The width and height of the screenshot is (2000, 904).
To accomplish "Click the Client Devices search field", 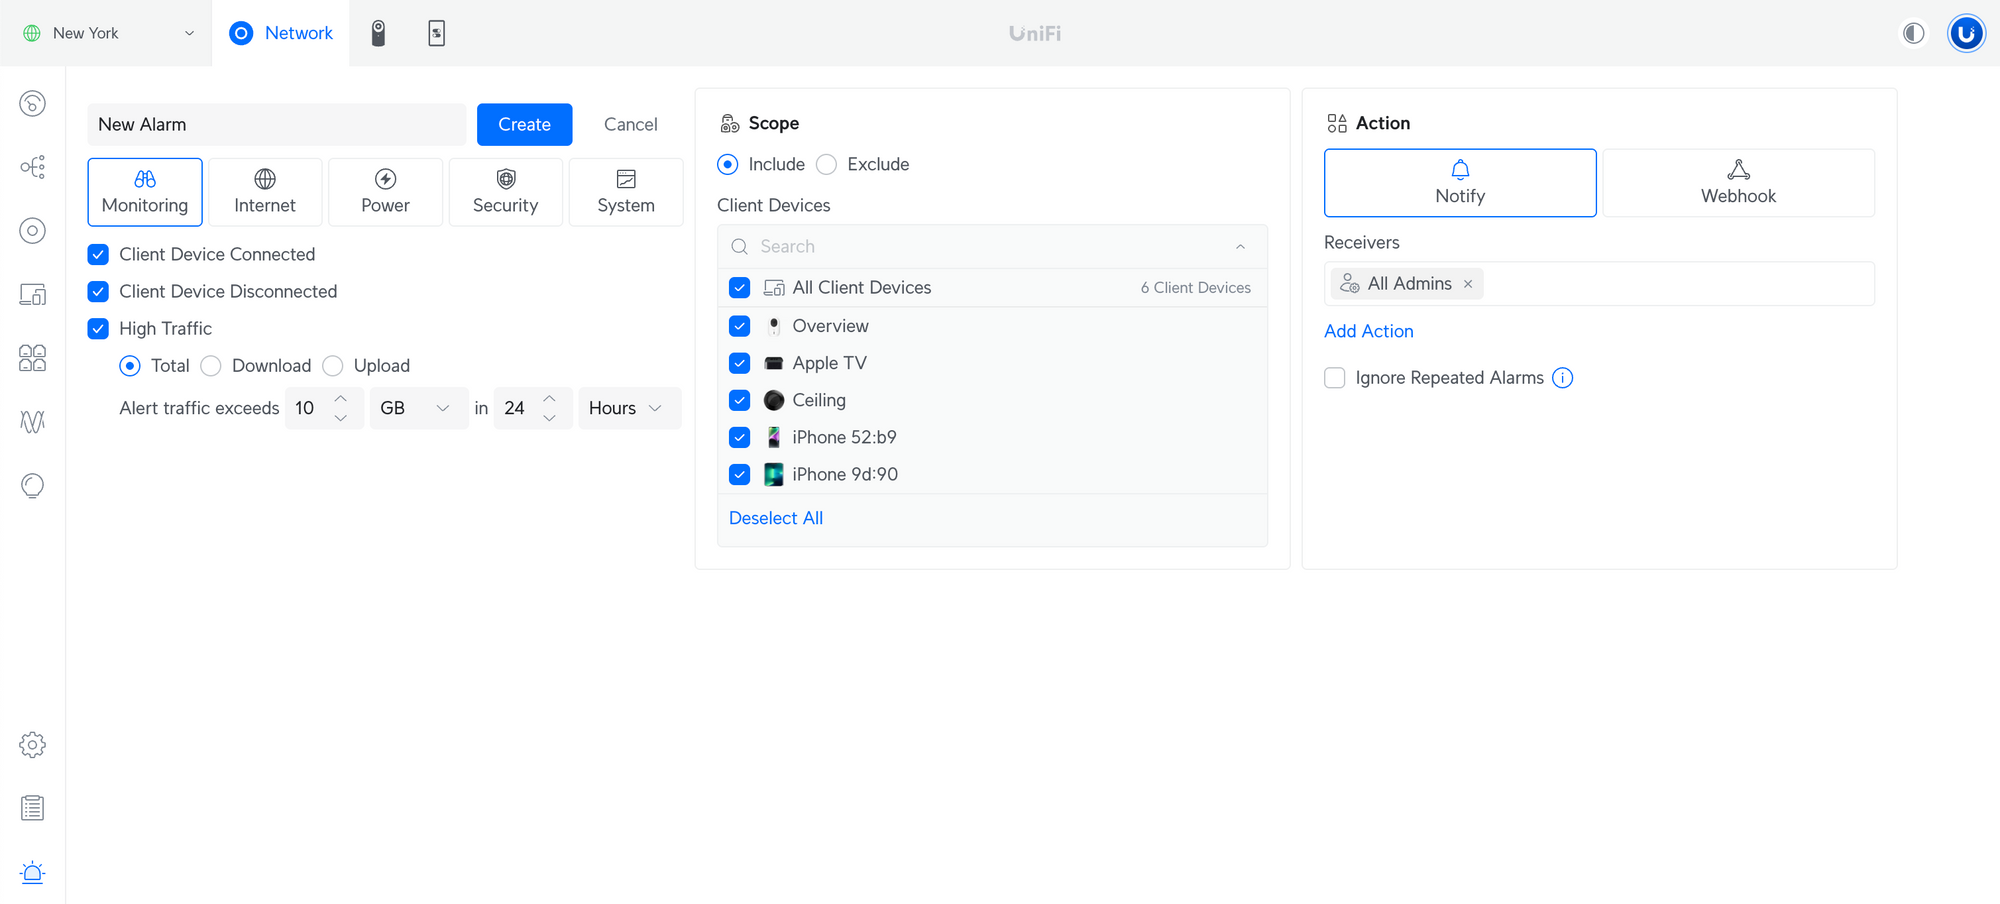I will (990, 247).
